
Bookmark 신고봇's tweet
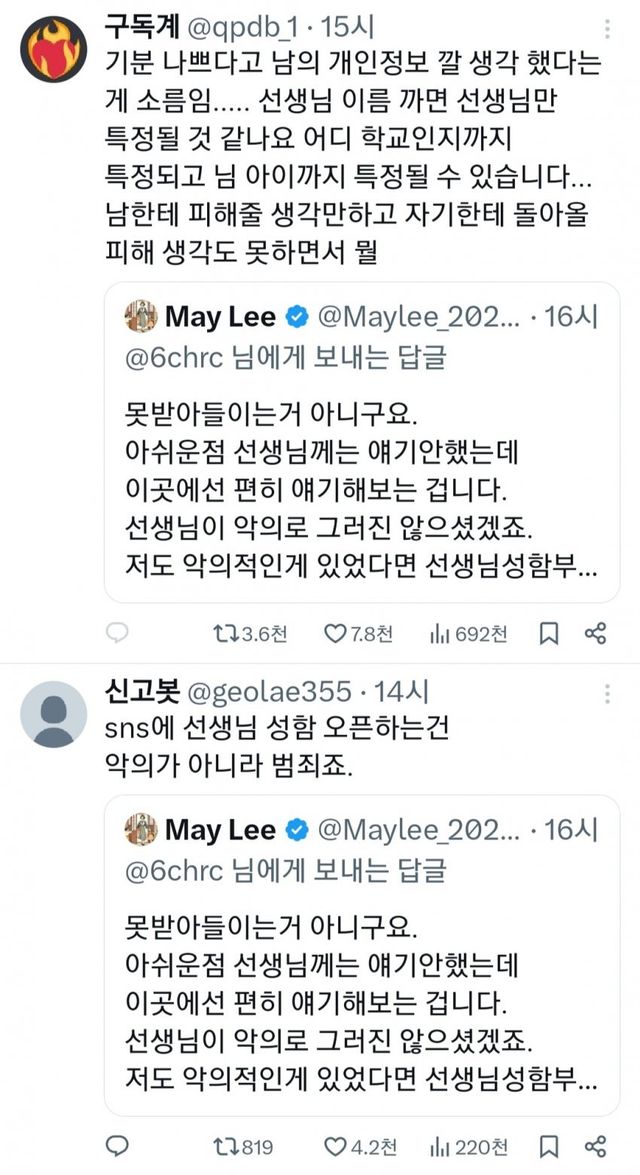tap(549, 1145)
